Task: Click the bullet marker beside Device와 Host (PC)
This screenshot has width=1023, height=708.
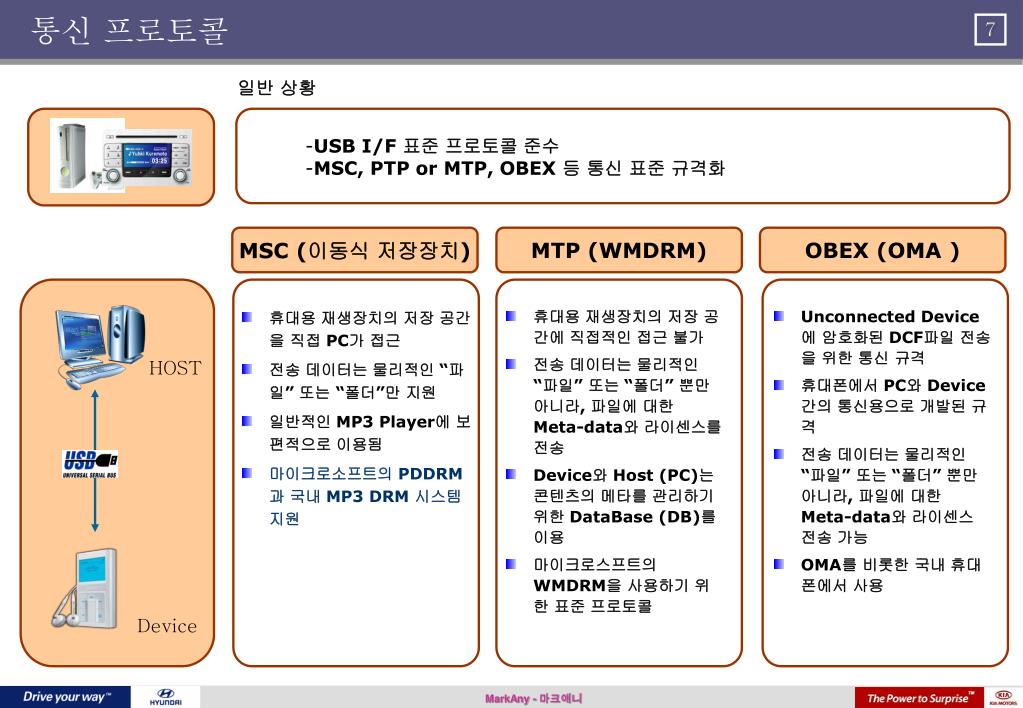Action: [x=511, y=474]
